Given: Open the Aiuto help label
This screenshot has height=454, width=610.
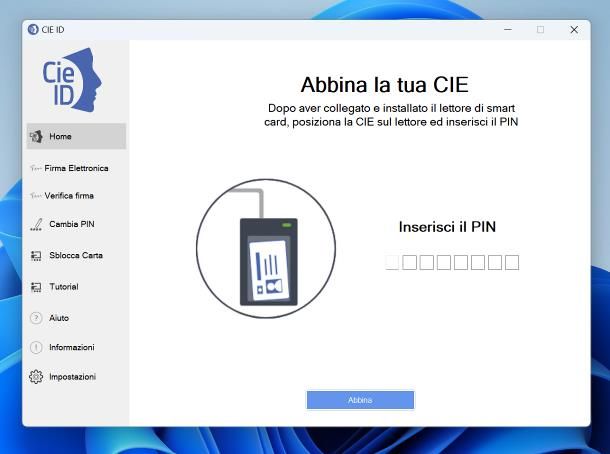Looking at the screenshot, I should [x=59, y=318].
